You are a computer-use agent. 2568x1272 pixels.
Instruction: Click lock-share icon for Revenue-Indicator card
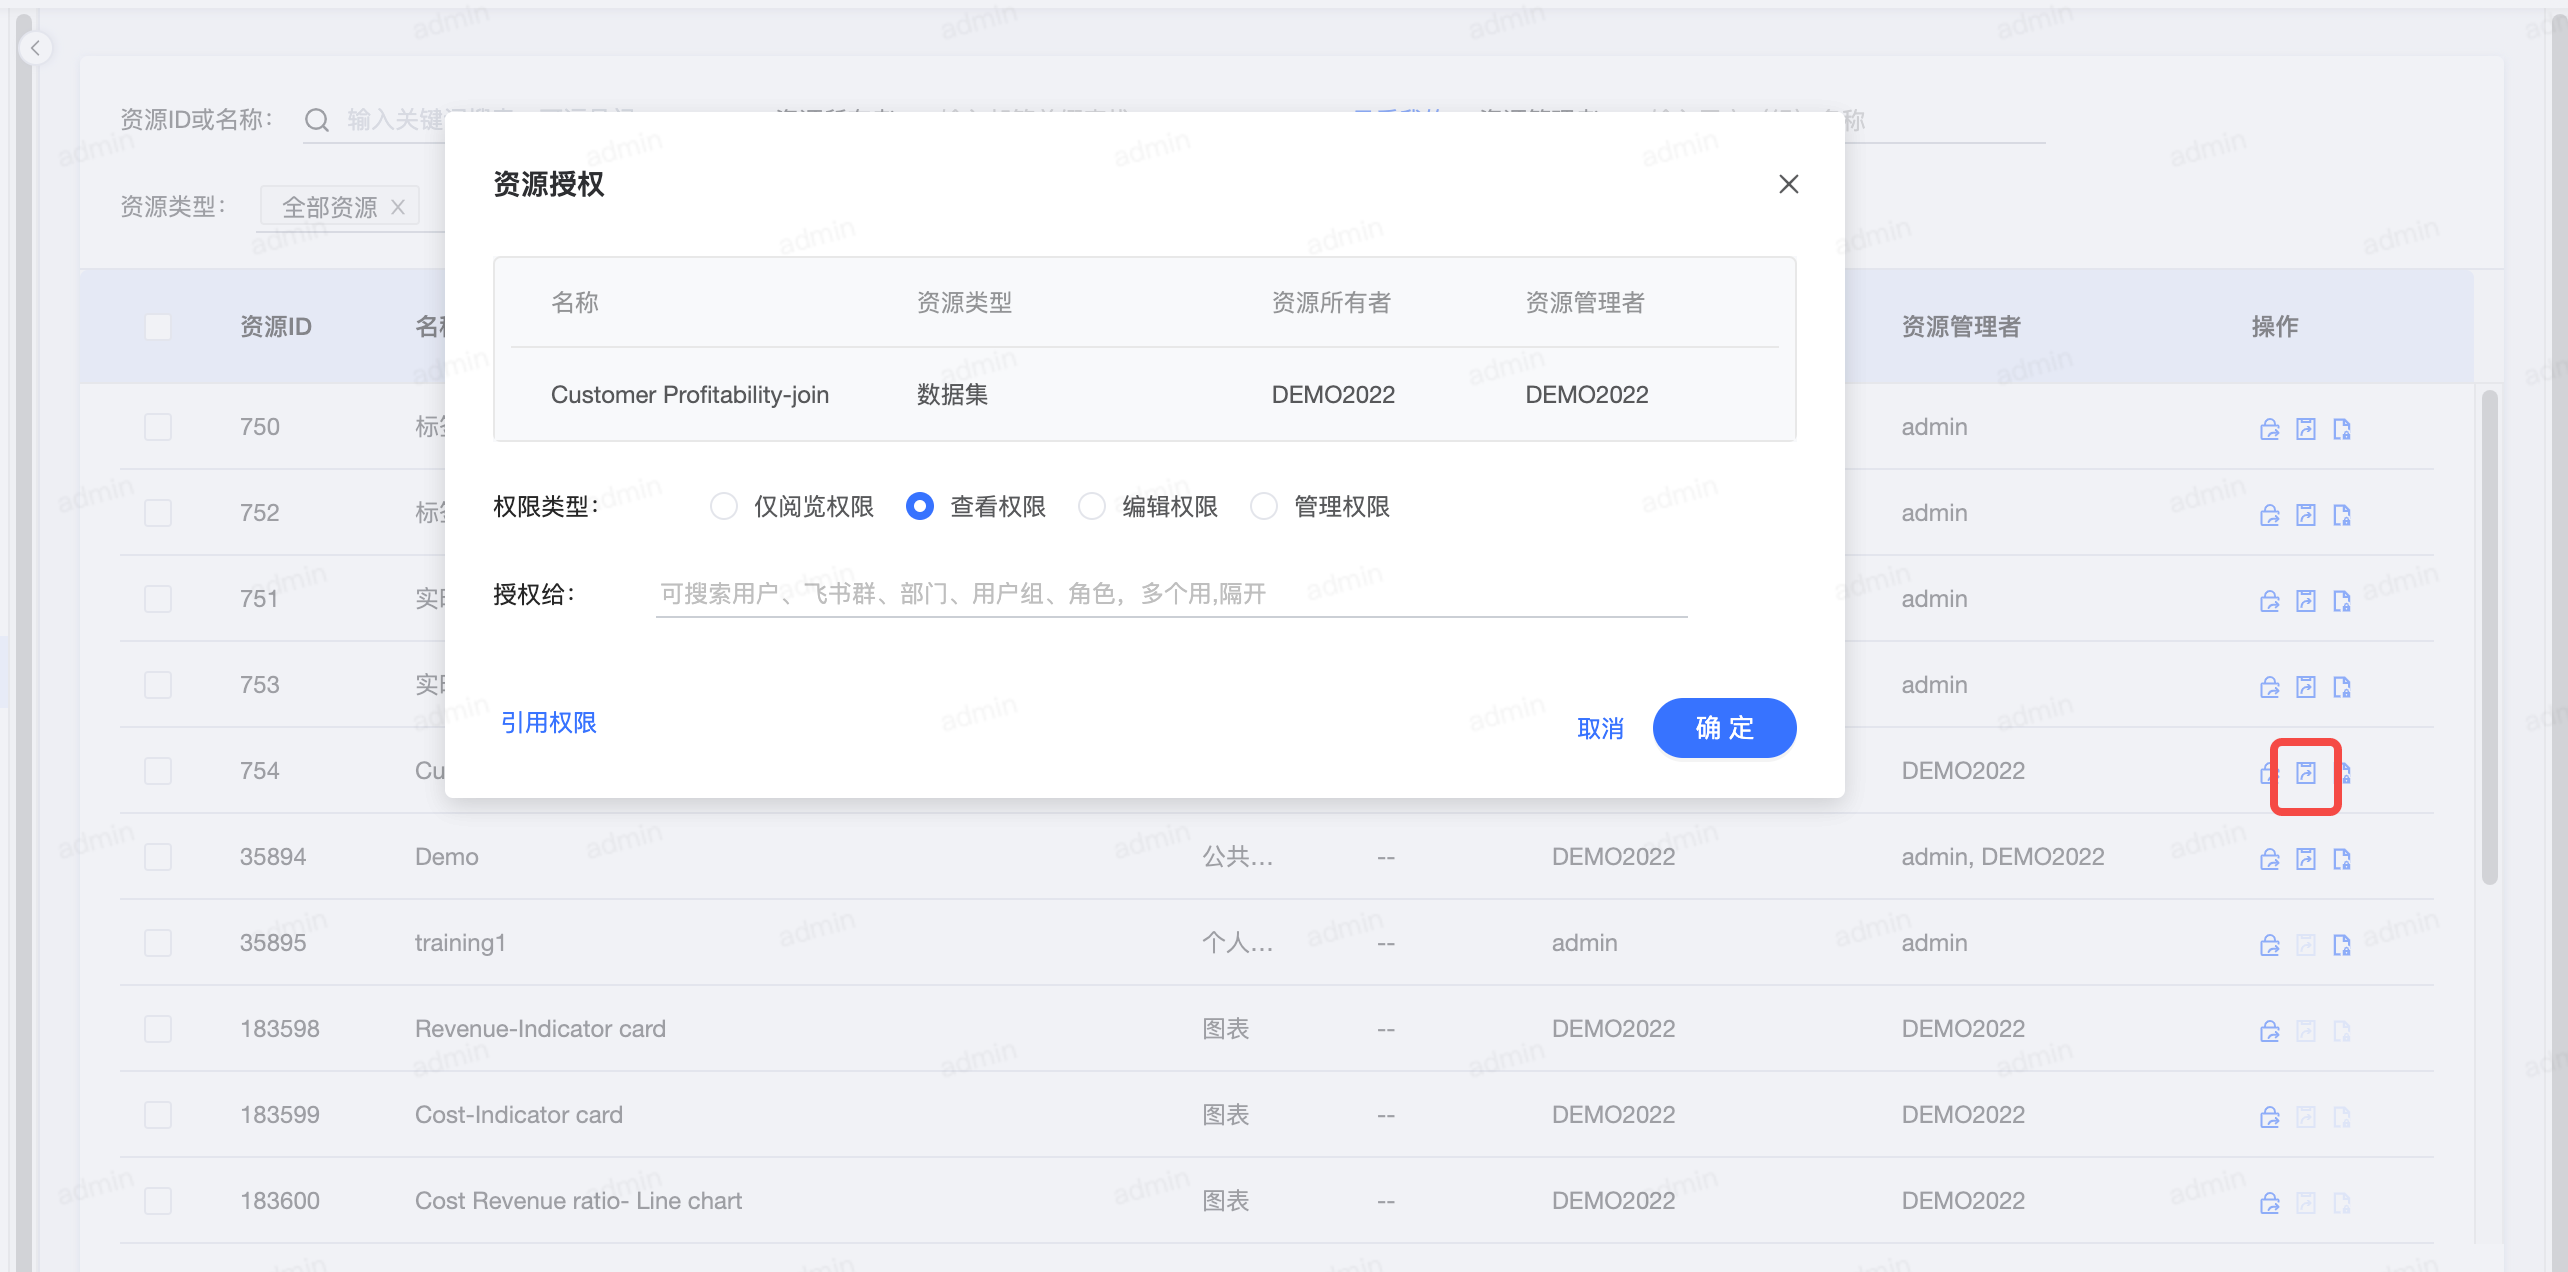click(x=2269, y=1031)
